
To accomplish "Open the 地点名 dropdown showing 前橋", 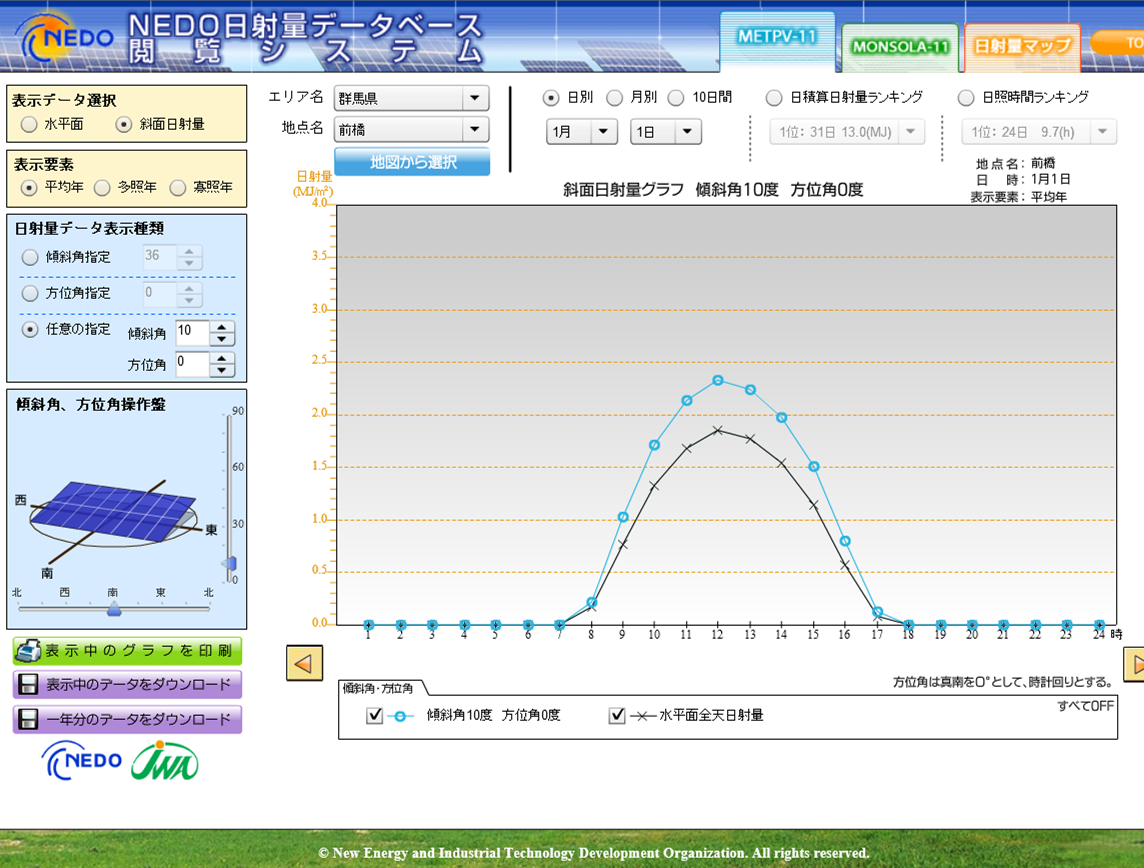I will (411, 130).
